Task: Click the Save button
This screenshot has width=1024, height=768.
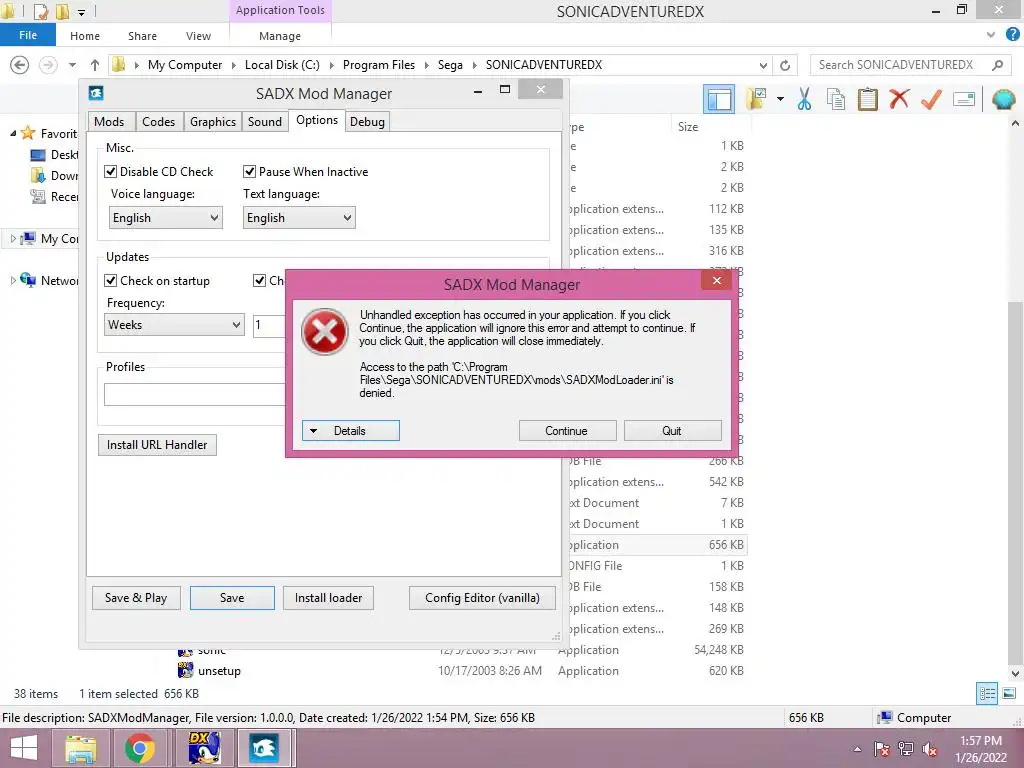Action: click(x=232, y=598)
